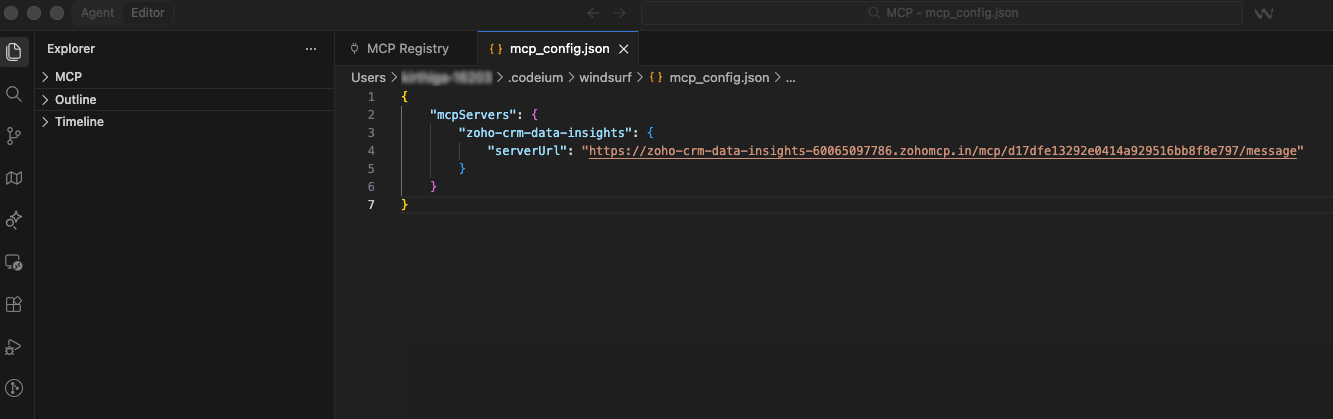Viewport: 1333px width, 419px height.
Task: Expand the MCP folder section
Action: pyautogui.click(x=184, y=77)
